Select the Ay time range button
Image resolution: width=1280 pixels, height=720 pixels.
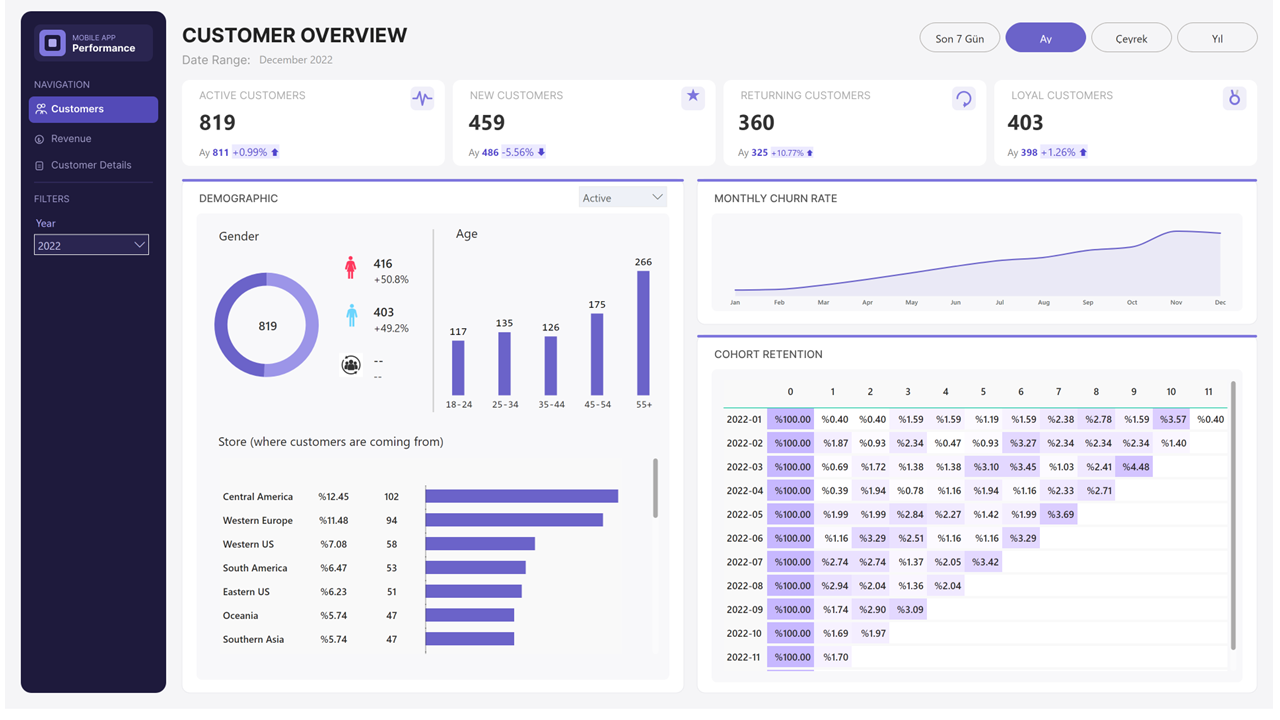(x=1045, y=37)
